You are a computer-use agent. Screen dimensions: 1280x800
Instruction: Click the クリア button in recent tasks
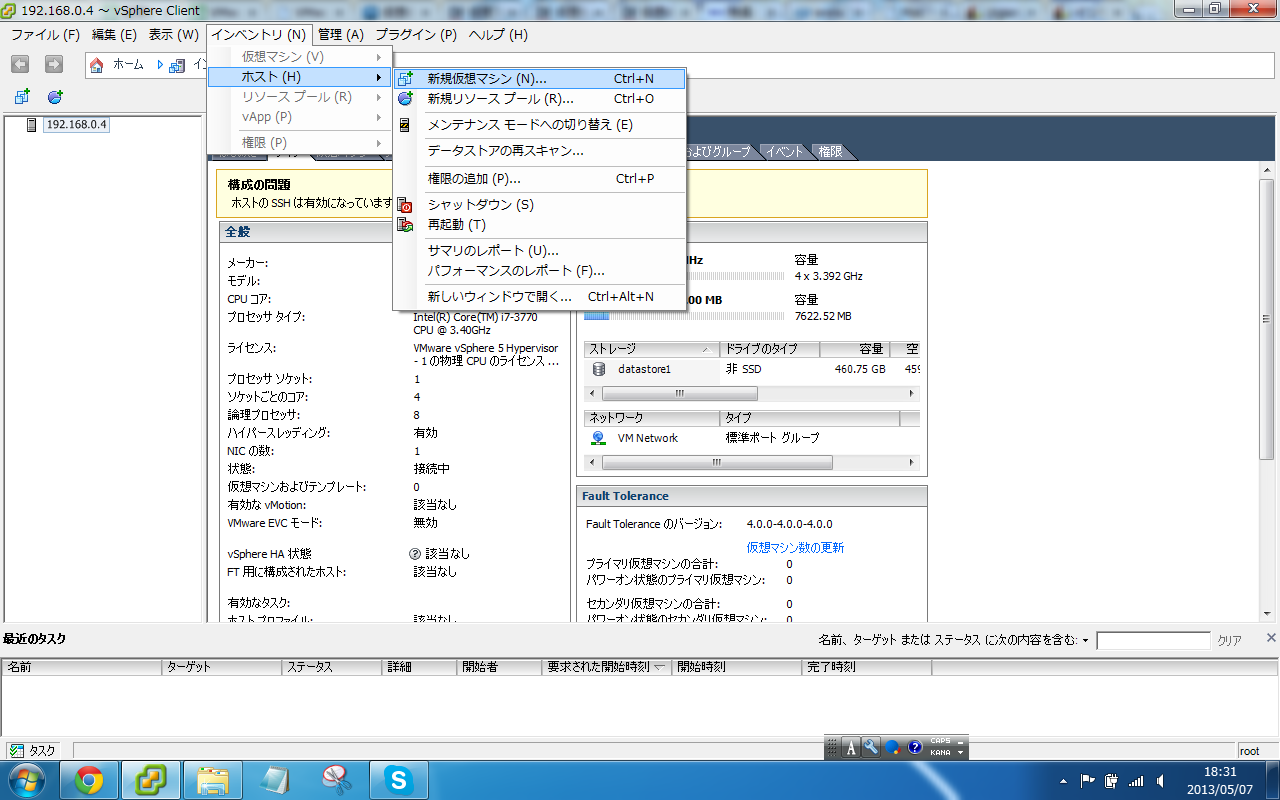(1230, 641)
